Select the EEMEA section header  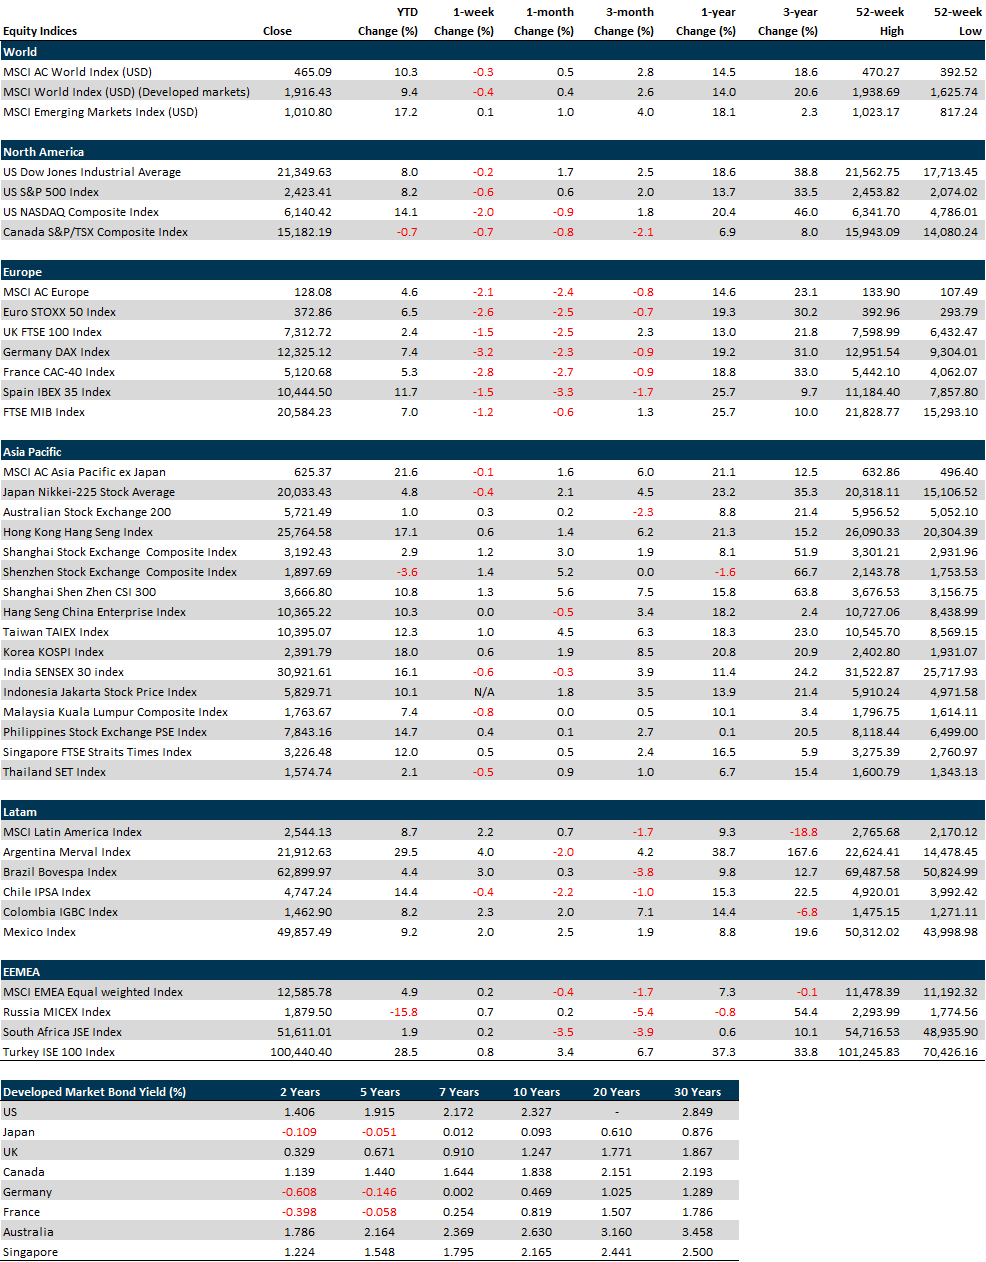pos(21,972)
